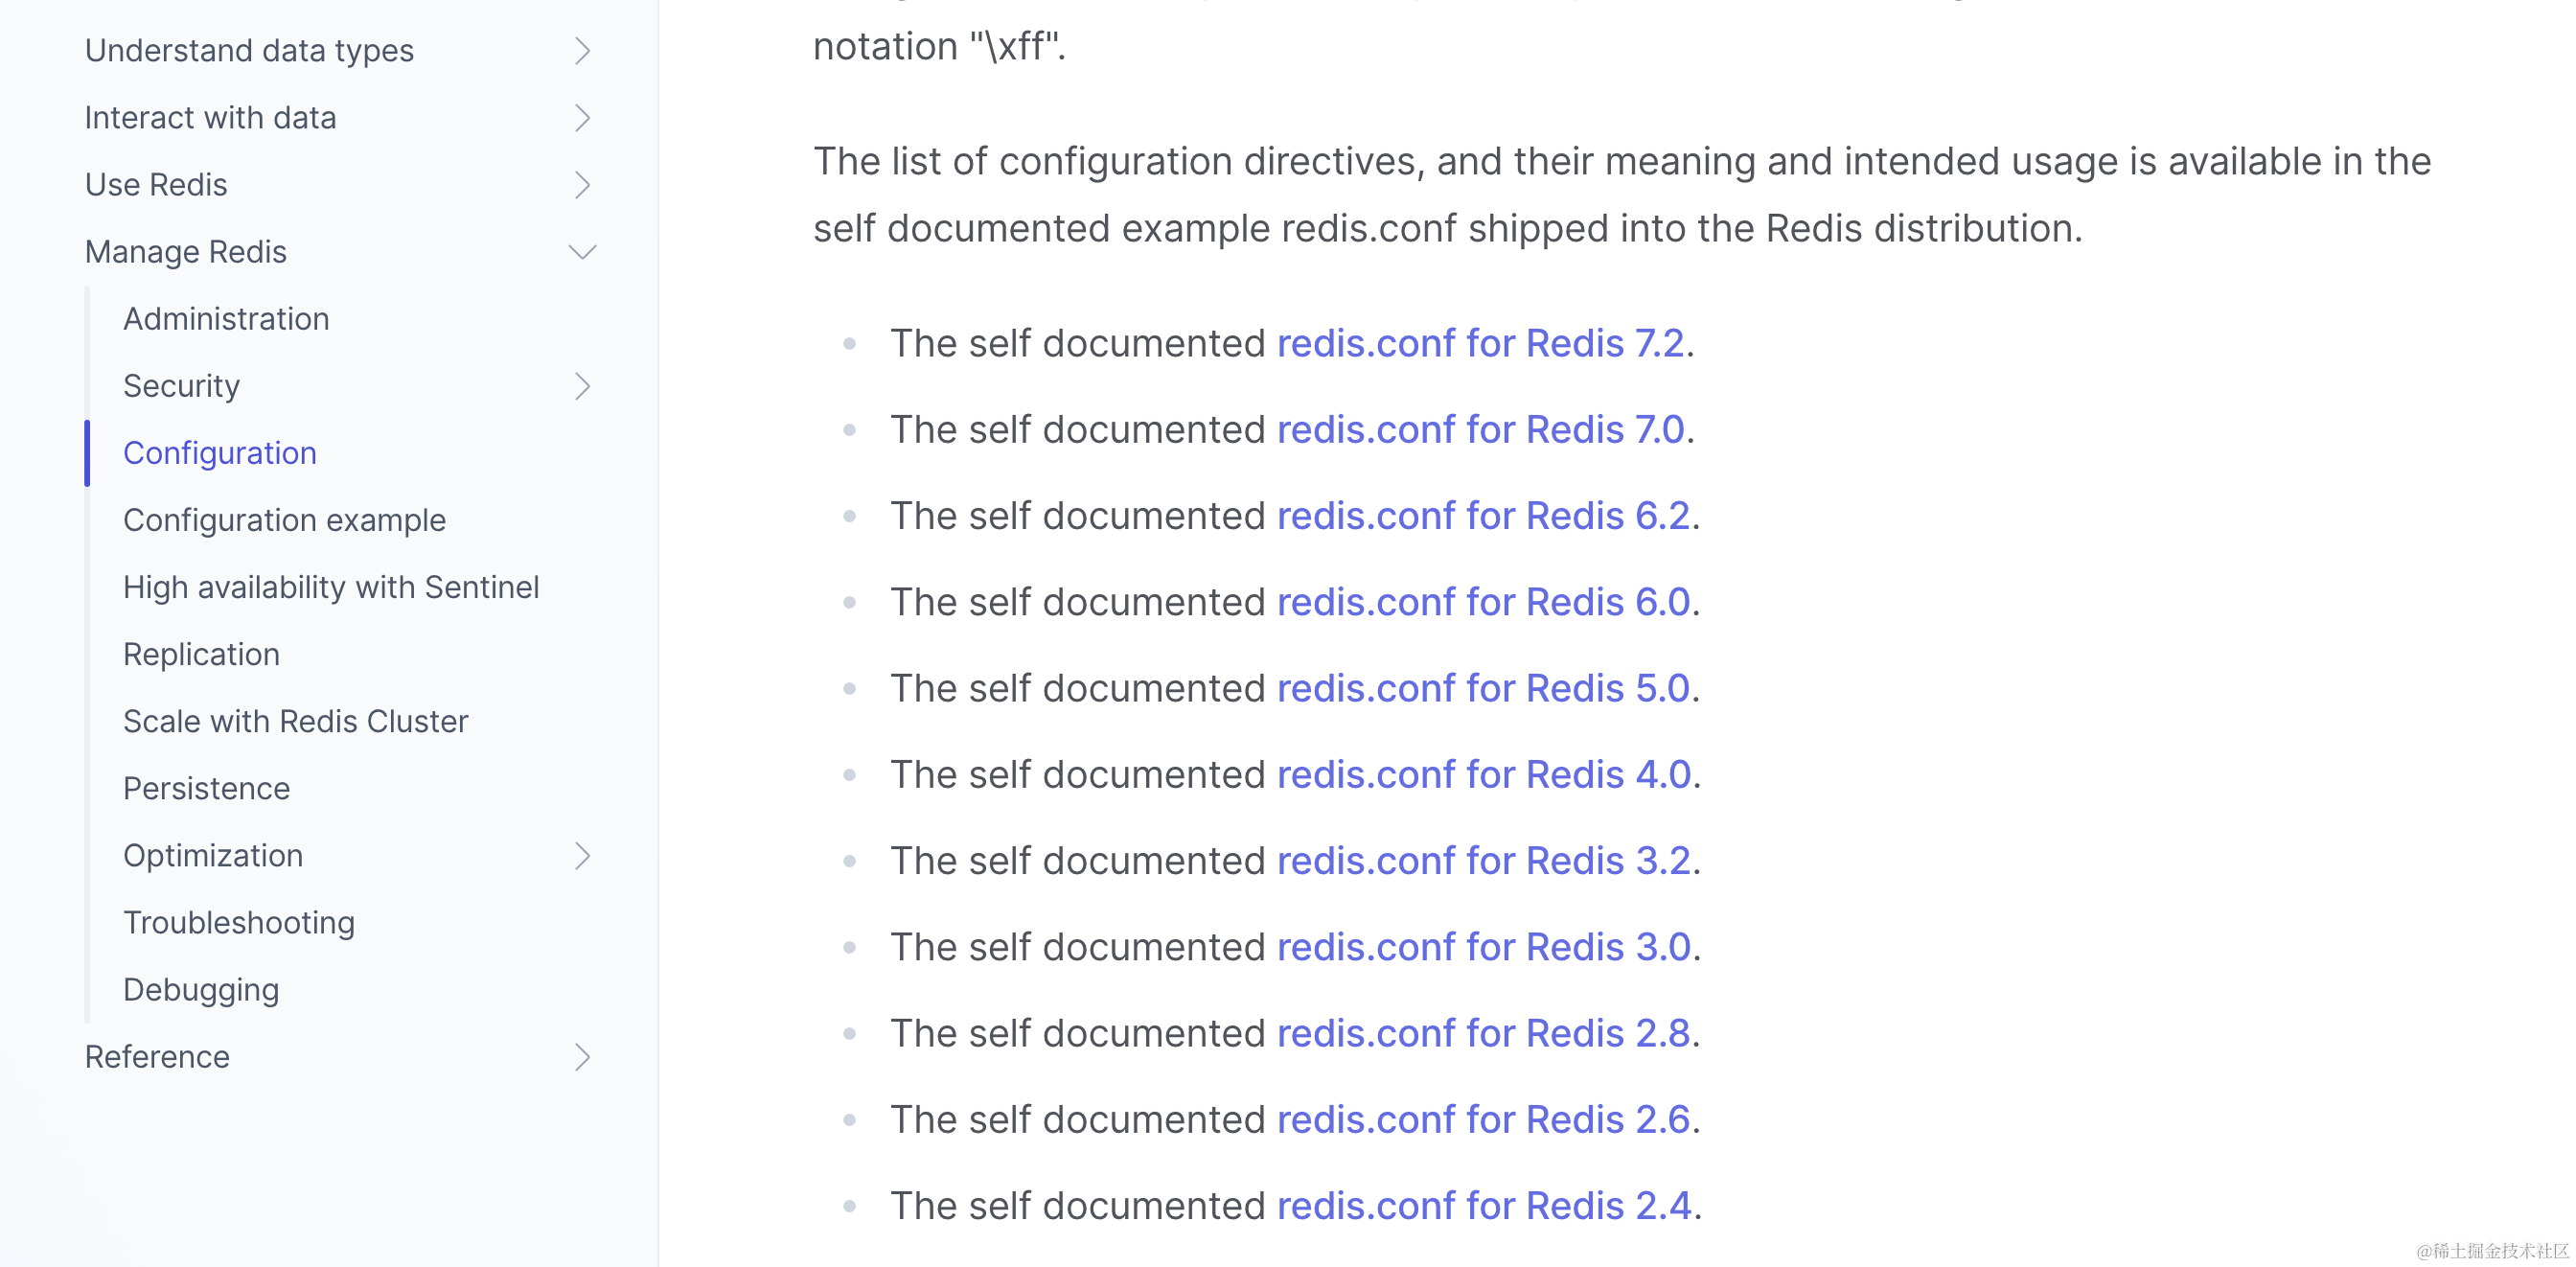The width and height of the screenshot is (2576, 1267).
Task: Open the Configuration example page
Action: [284, 520]
